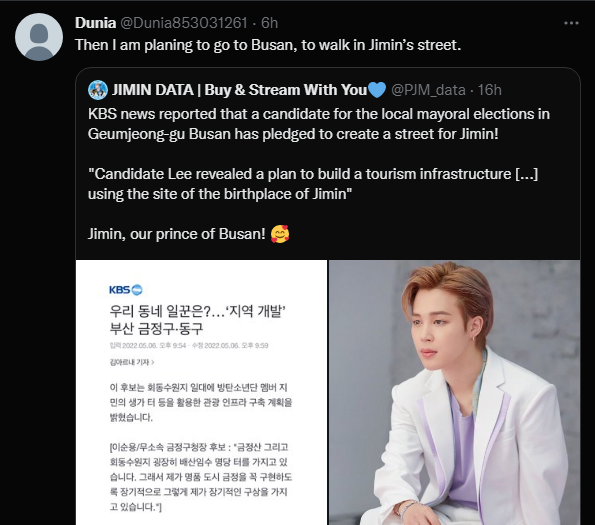Click the 'Jimin, our prince of Busan!' line
The height and width of the screenshot is (525, 595).
(176, 234)
